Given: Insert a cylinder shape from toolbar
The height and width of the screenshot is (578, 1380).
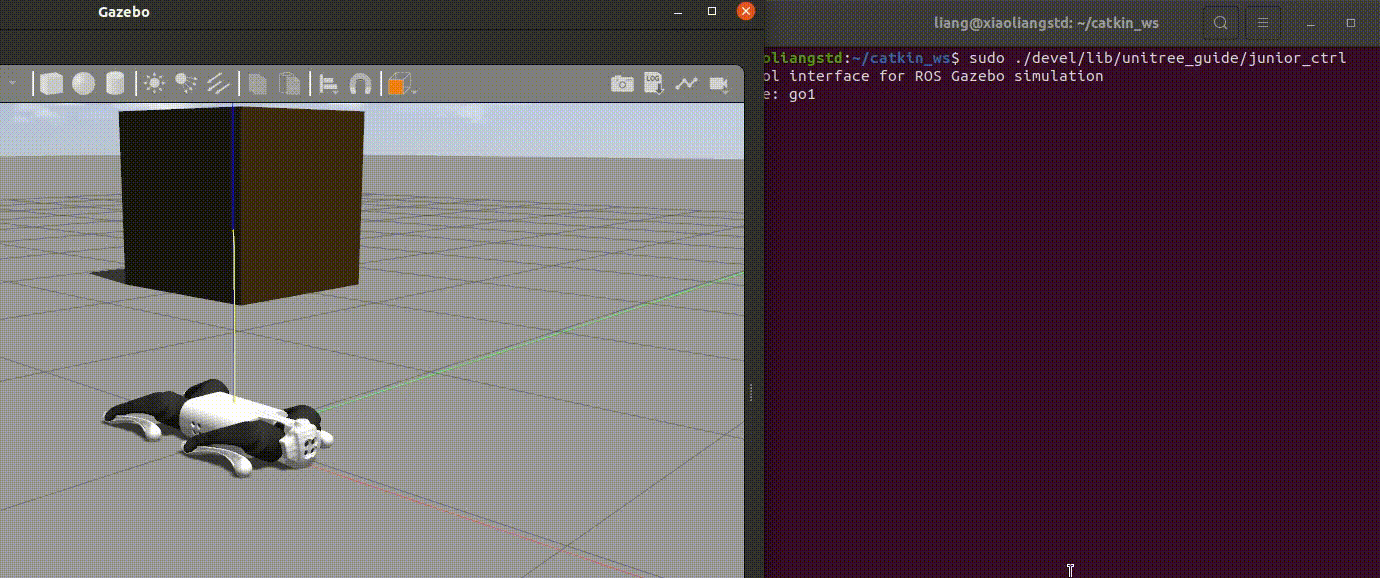Looking at the screenshot, I should [x=115, y=83].
